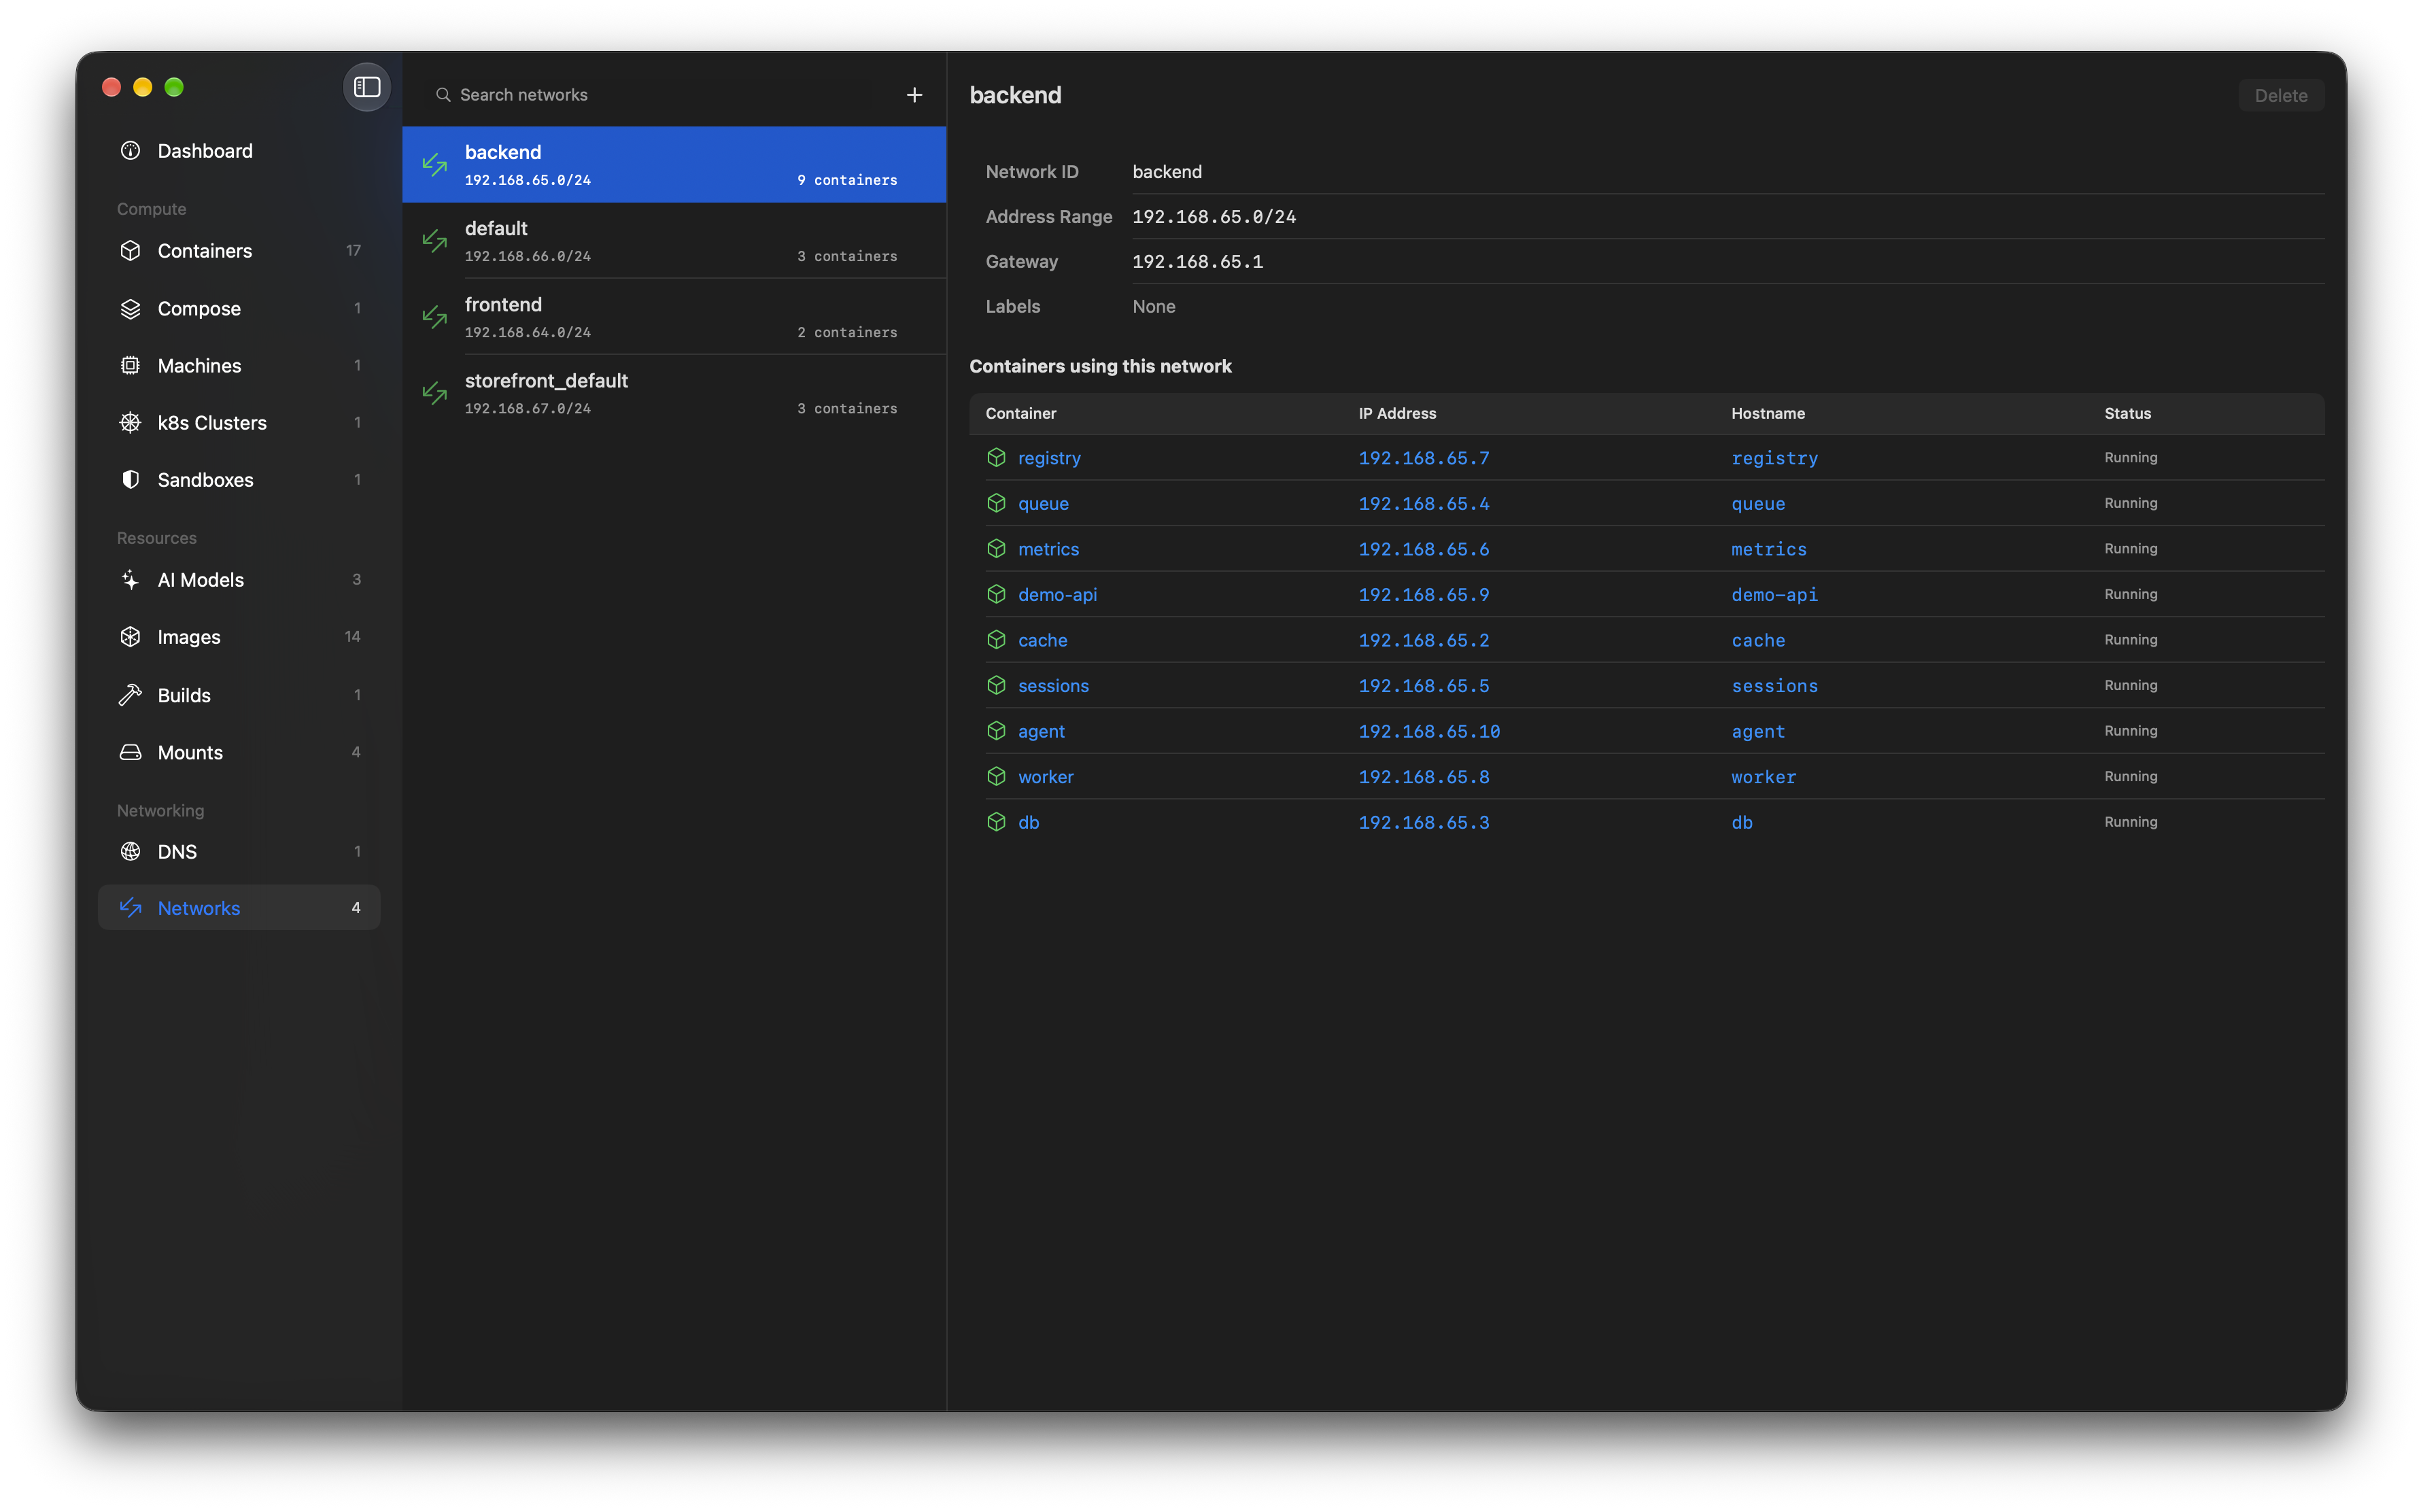Open DNS in sidebar
The image size is (2423, 1512).
click(x=239, y=852)
